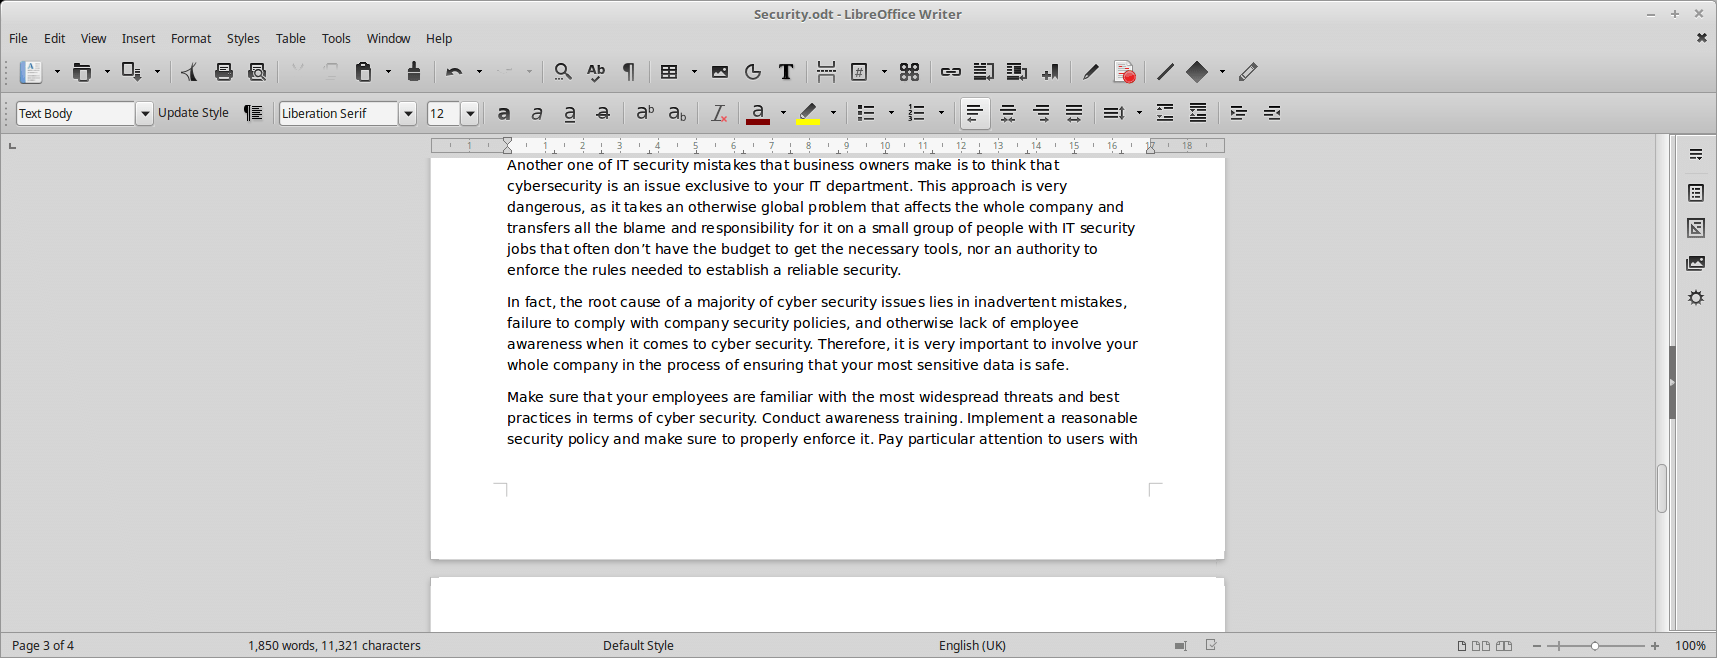Toggle Bold formatting

[504, 113]
